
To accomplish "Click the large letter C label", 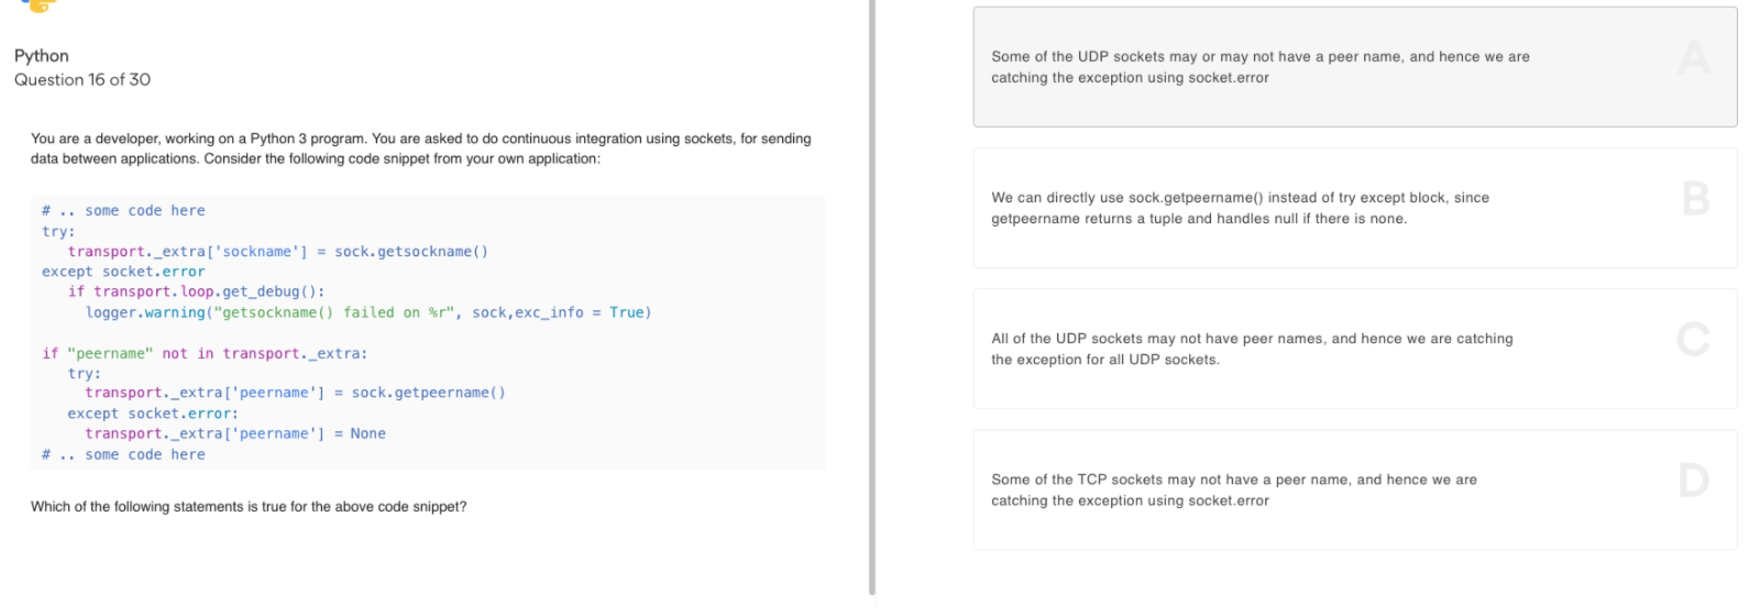I will point(1693,339).
